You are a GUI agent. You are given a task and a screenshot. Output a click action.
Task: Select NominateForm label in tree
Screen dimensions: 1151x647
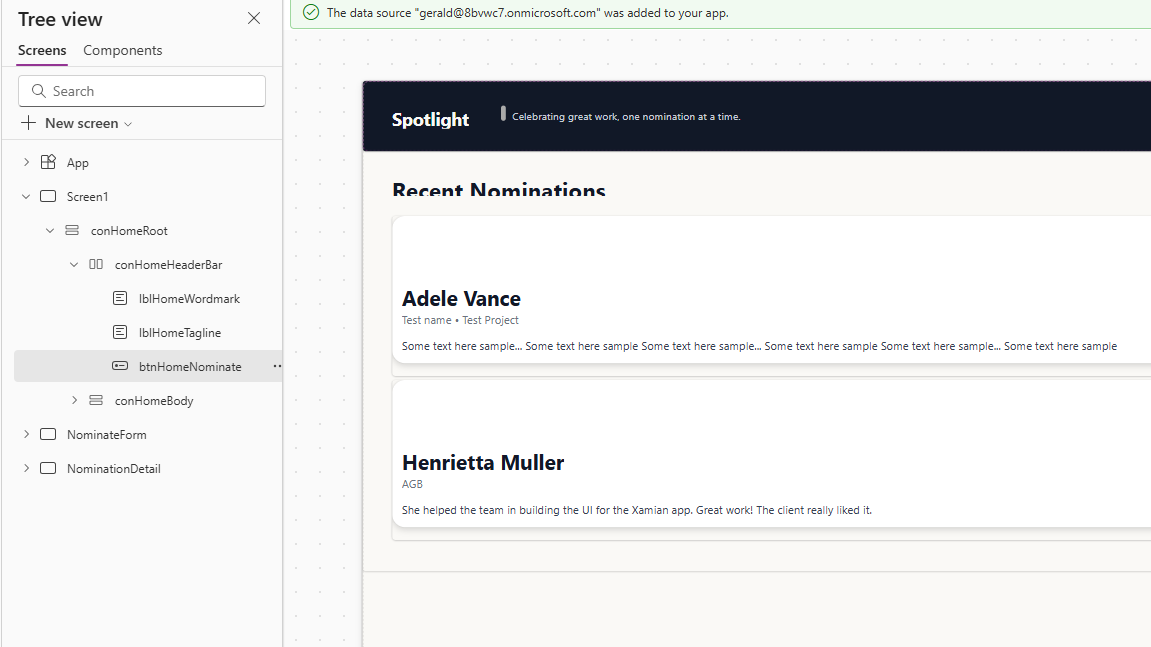106,435
